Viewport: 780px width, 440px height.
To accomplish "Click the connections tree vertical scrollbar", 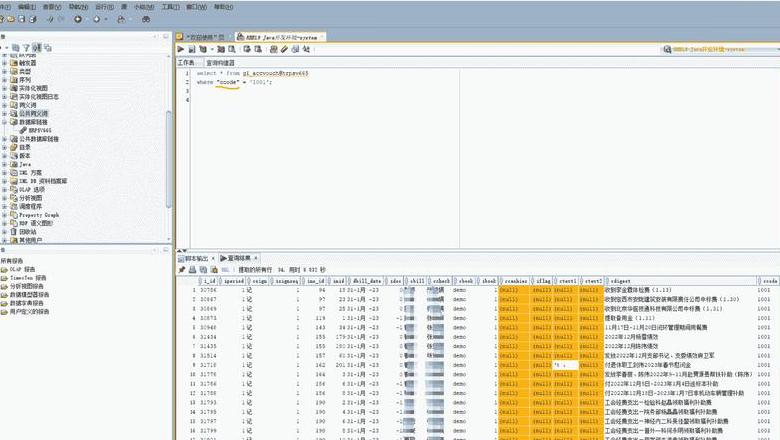I will click(x=169, y=159).
